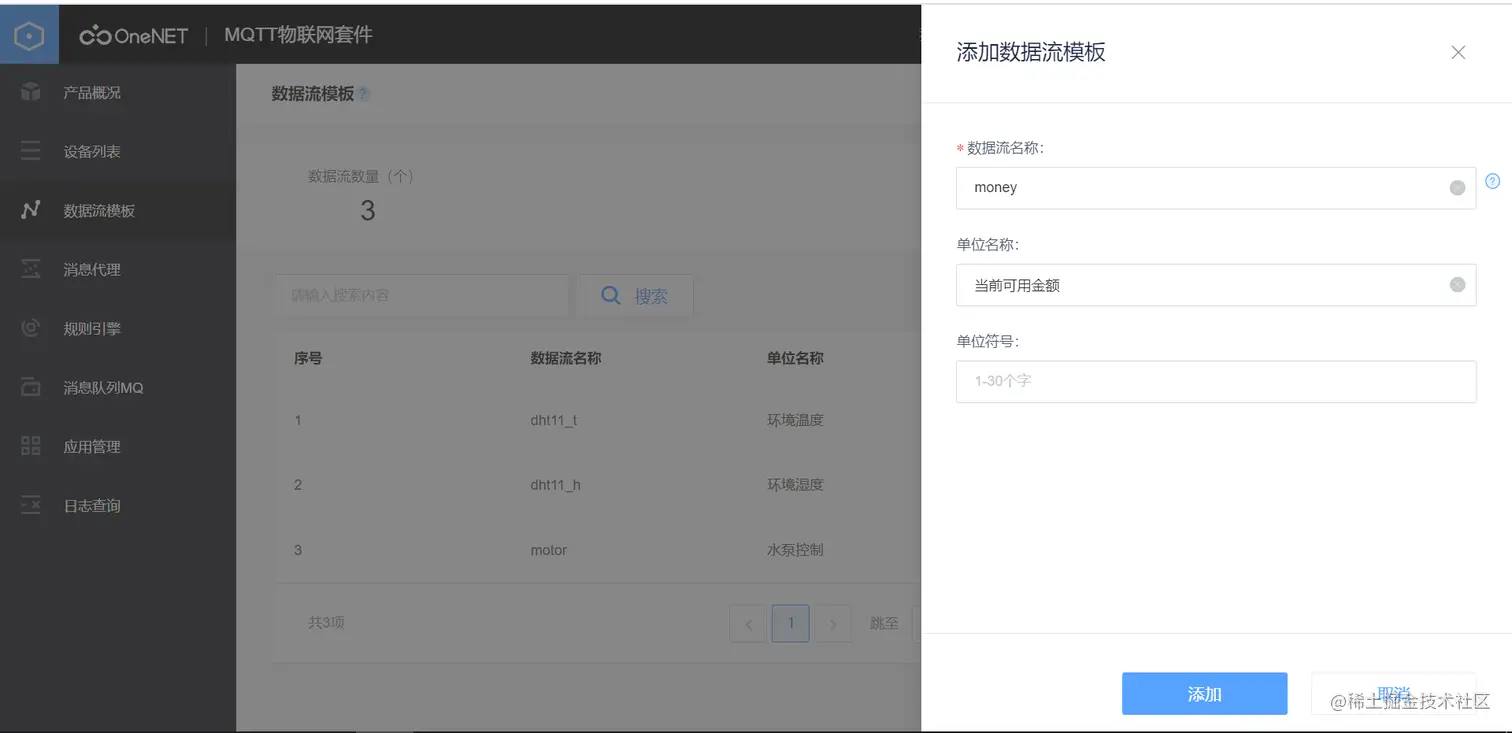This screenshot has width=1512, height=733.
Task: Click the 序号 column header
Action: (308, 358)
